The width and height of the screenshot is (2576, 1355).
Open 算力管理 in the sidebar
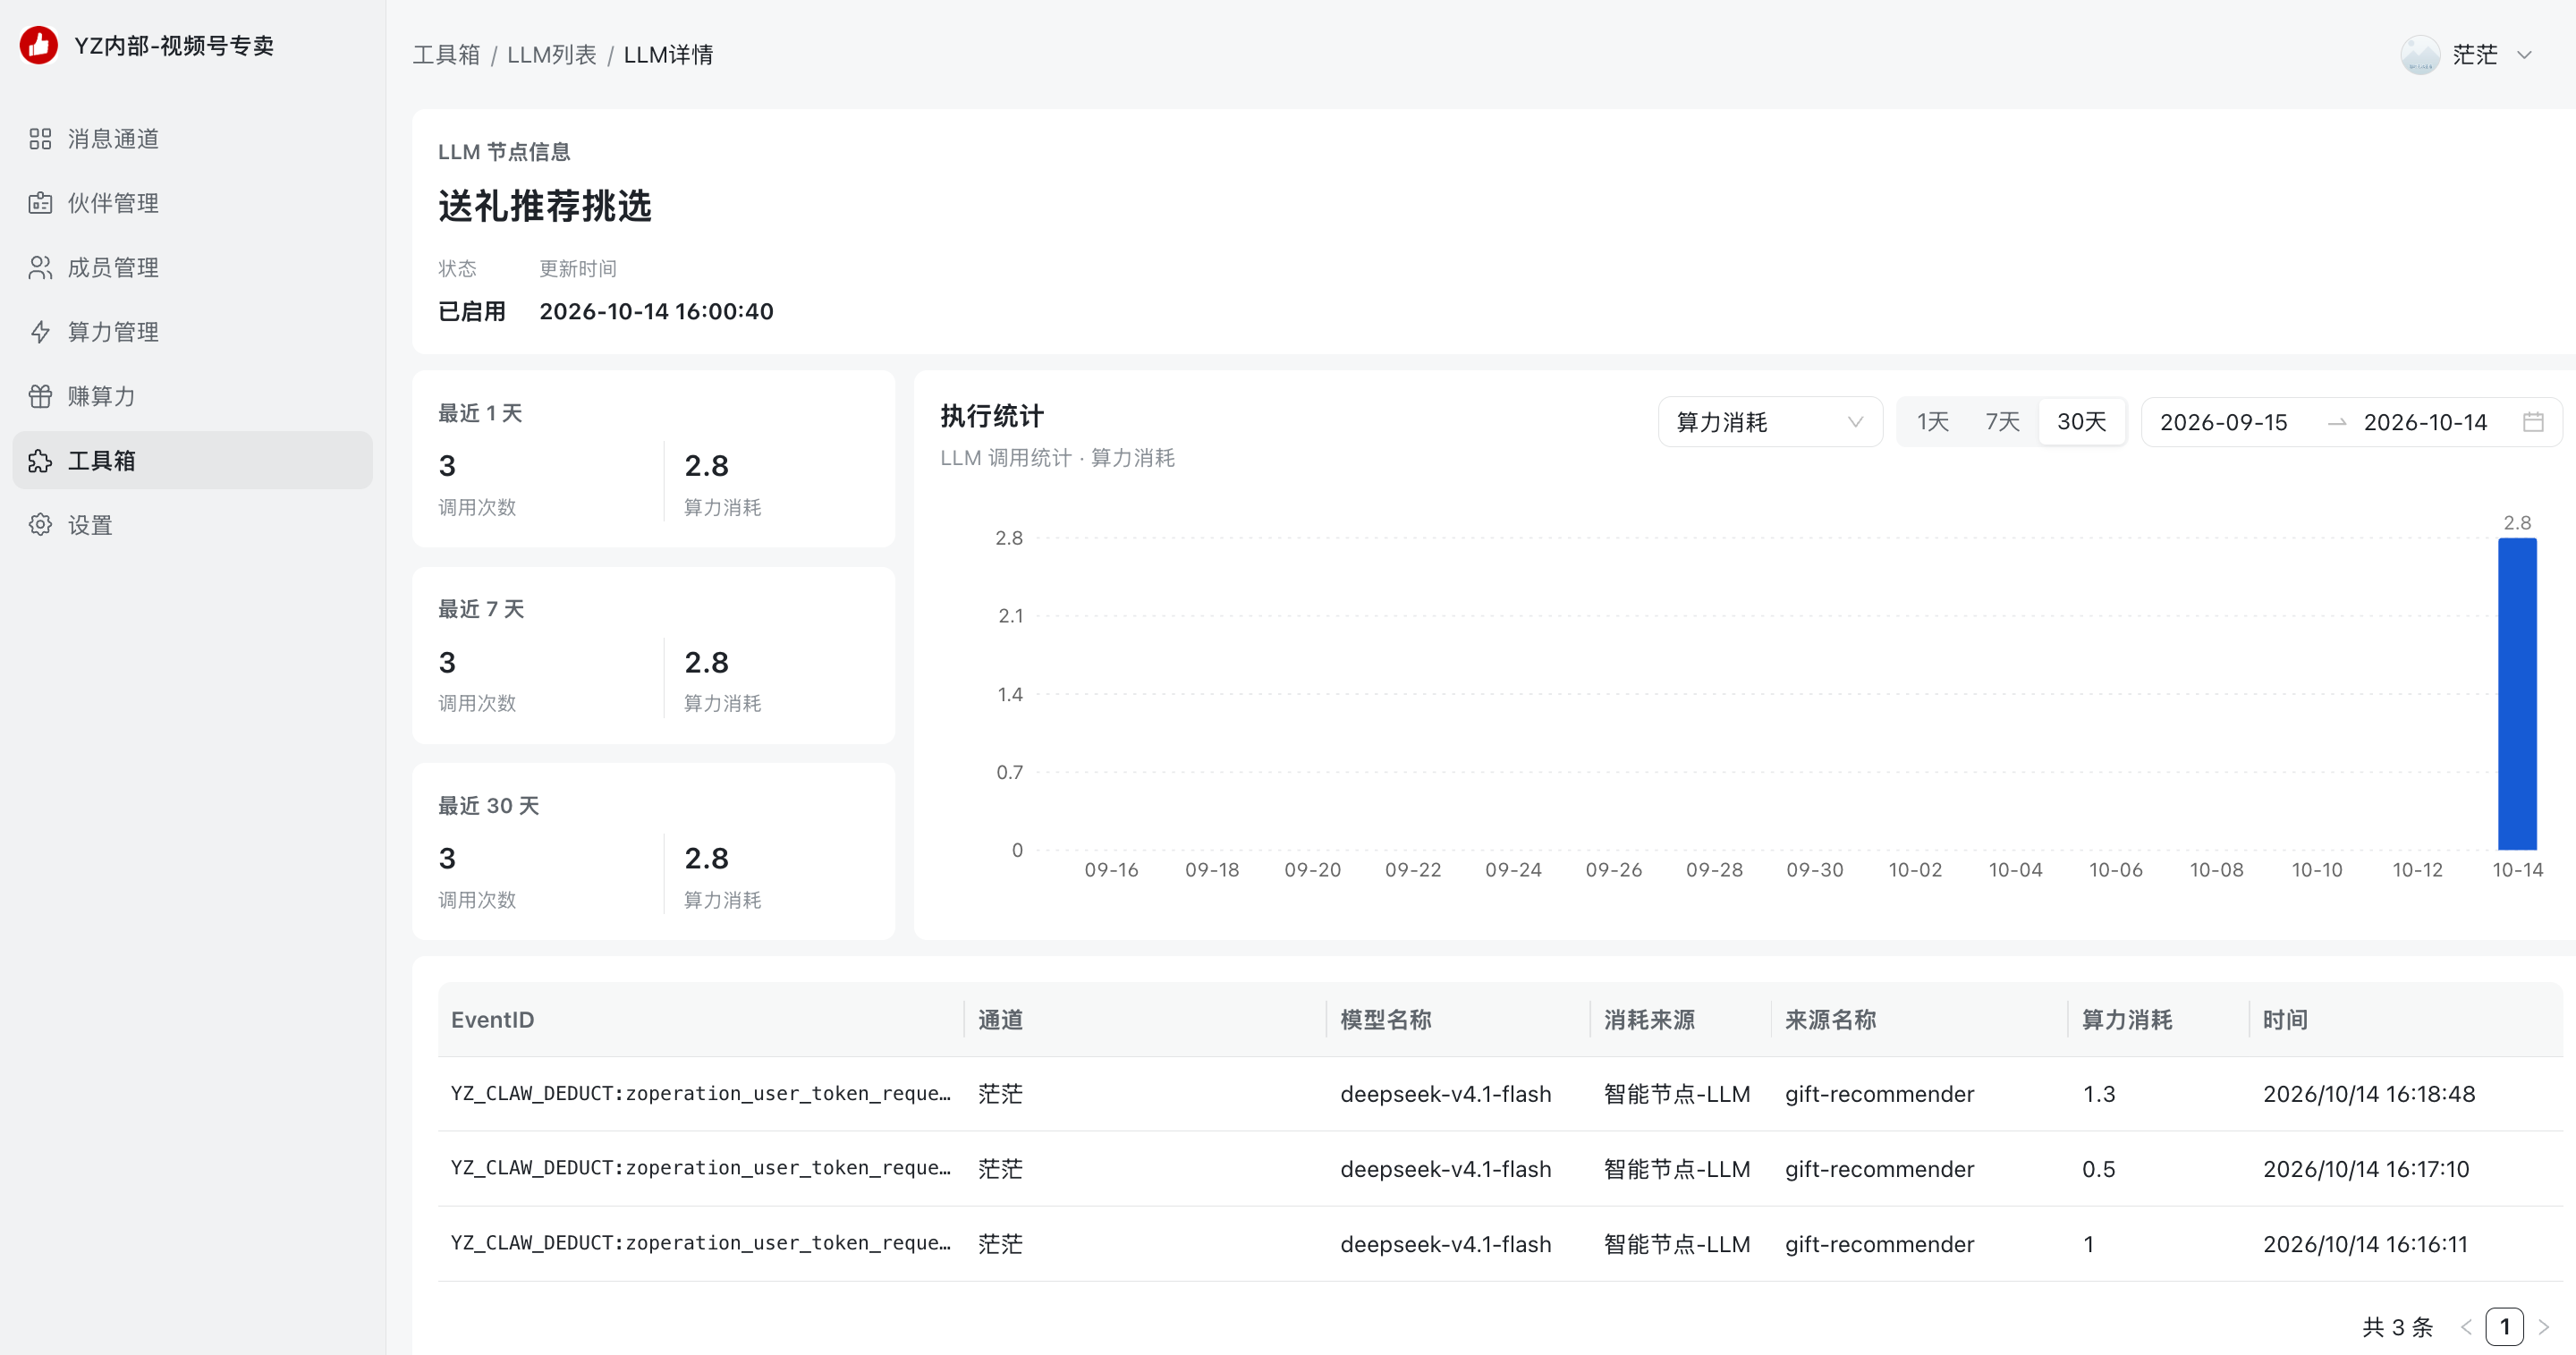point(193,332)
